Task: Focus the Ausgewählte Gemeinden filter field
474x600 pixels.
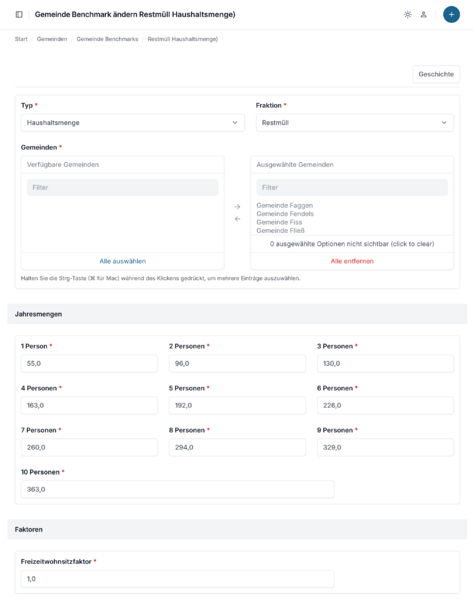Action: [352, 188]
